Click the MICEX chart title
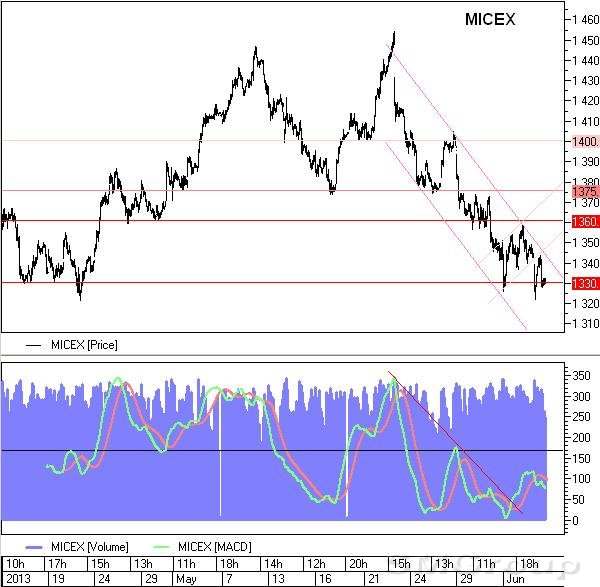This screenshot has height=587, width=600. 492,20
